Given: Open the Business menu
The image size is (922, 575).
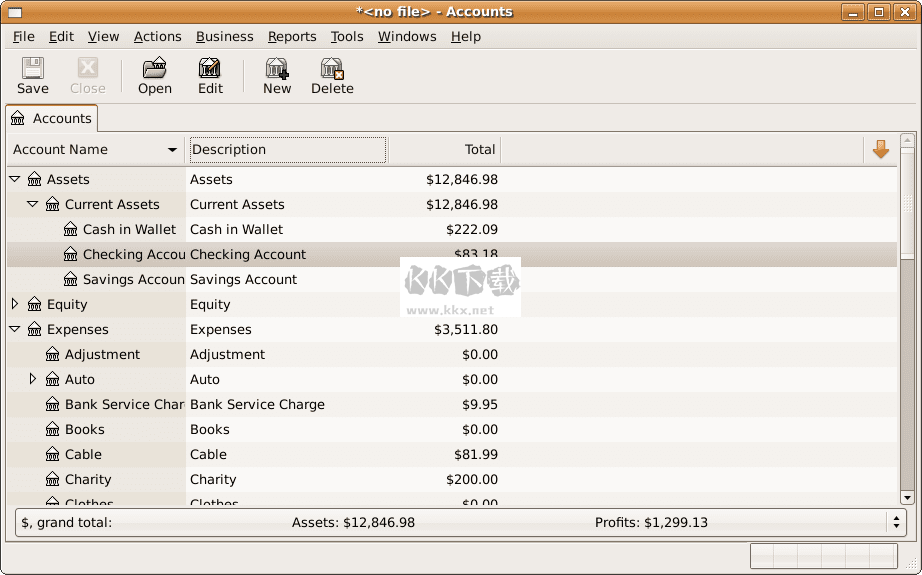Looking at the screenshot, I should pyautogui.click(x=224, y=37).
